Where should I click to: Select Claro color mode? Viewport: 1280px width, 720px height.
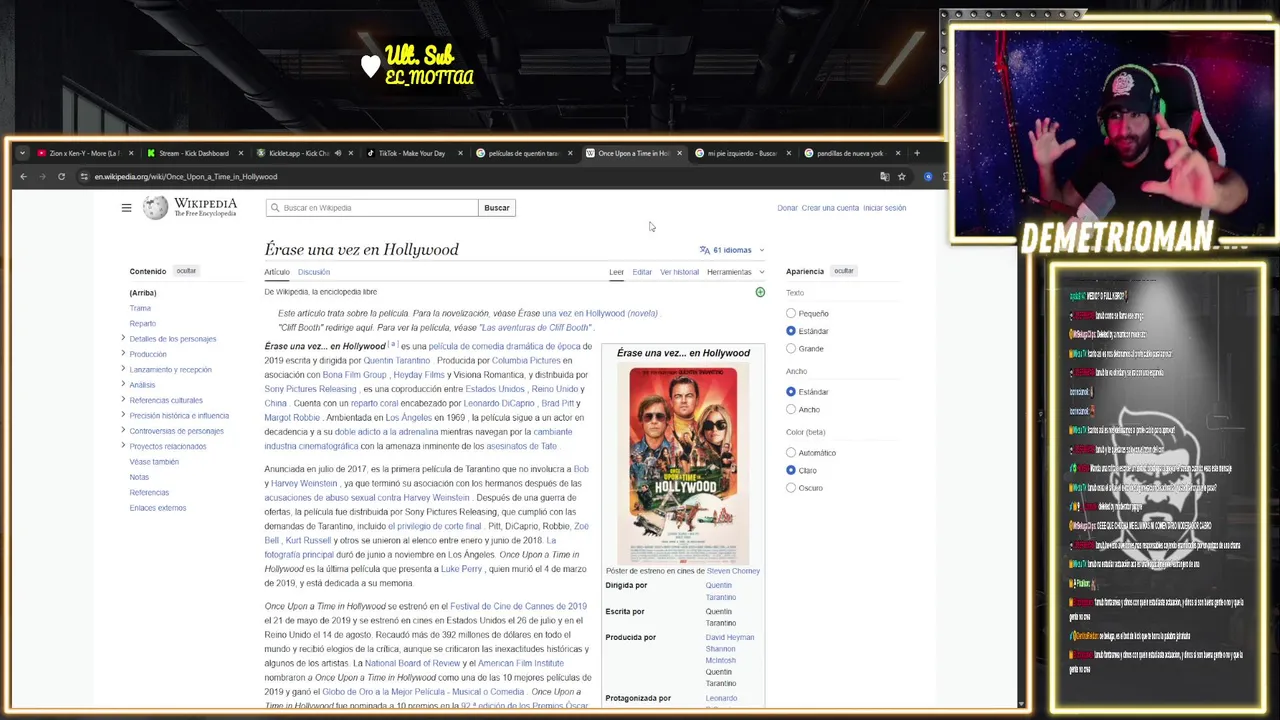tap(791, 470)
